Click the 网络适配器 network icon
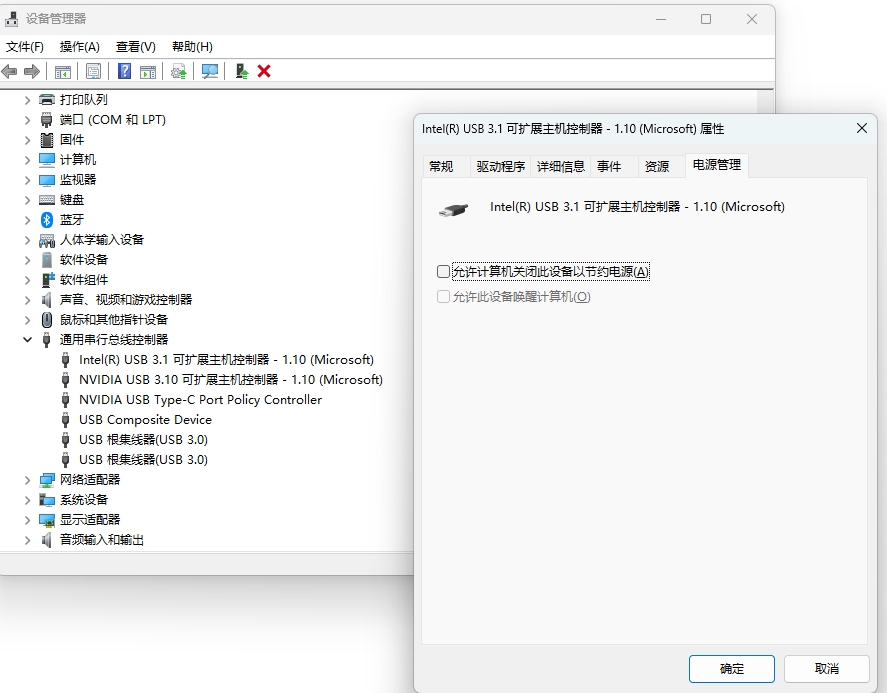 pyautogui.click(x=47, y=480)
